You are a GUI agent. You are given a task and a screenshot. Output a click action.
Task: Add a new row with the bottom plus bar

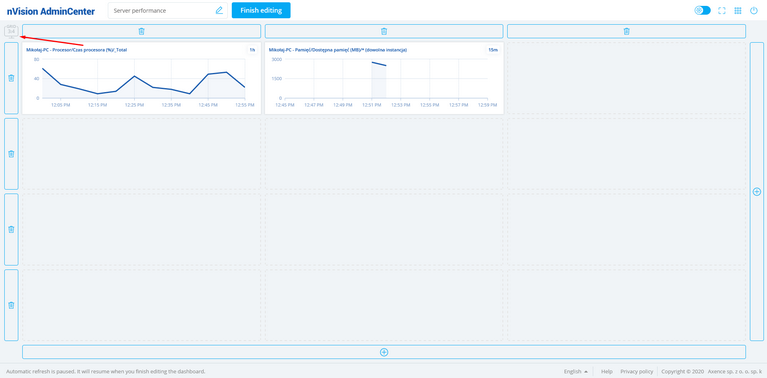(384, 352)
